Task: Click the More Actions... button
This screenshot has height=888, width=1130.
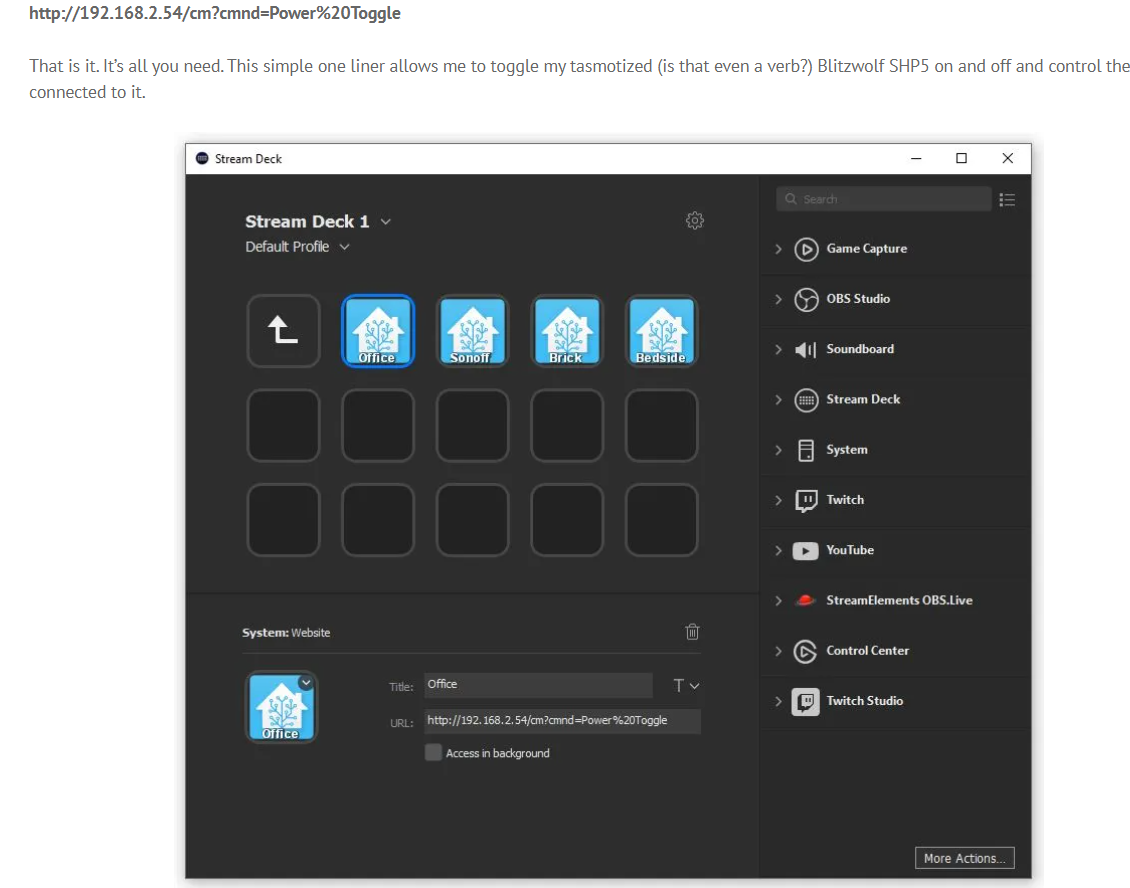Action: click(964, 858)
